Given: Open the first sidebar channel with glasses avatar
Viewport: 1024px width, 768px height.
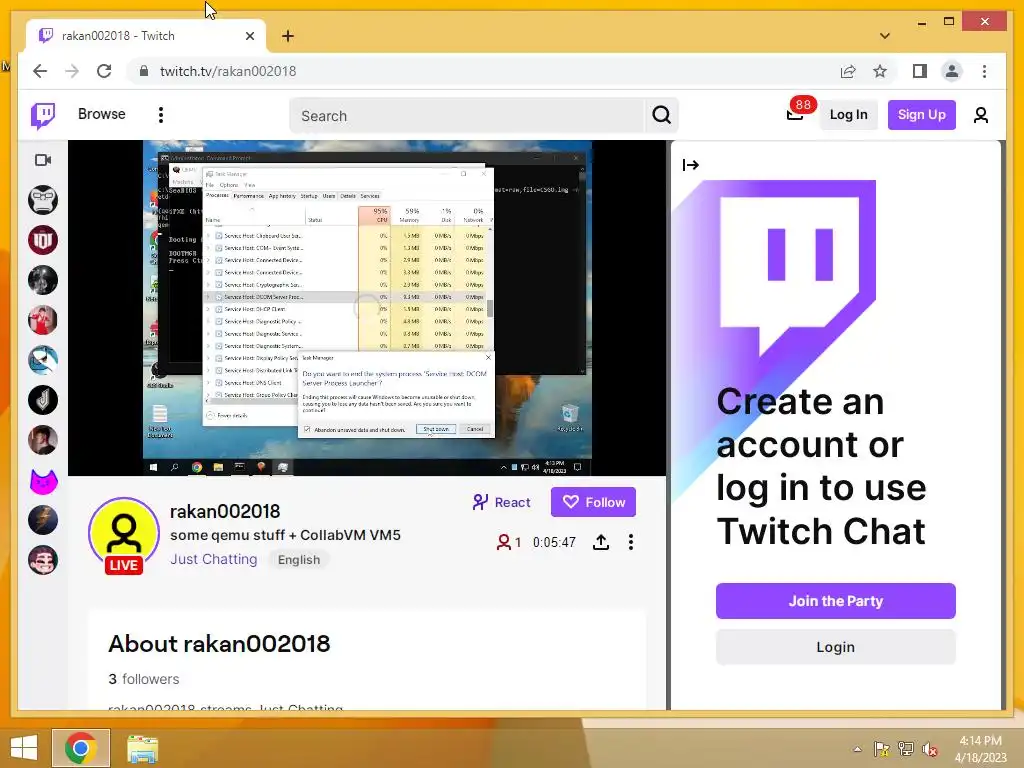Looking at the screenshot, I should coord(43,200).
